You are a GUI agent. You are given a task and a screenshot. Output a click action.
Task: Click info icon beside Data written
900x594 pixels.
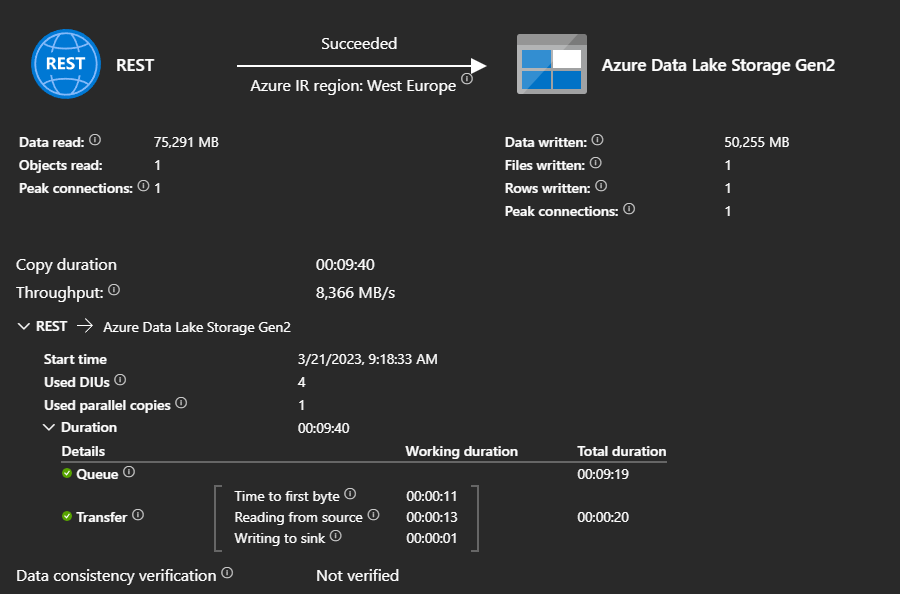[598, 139]
